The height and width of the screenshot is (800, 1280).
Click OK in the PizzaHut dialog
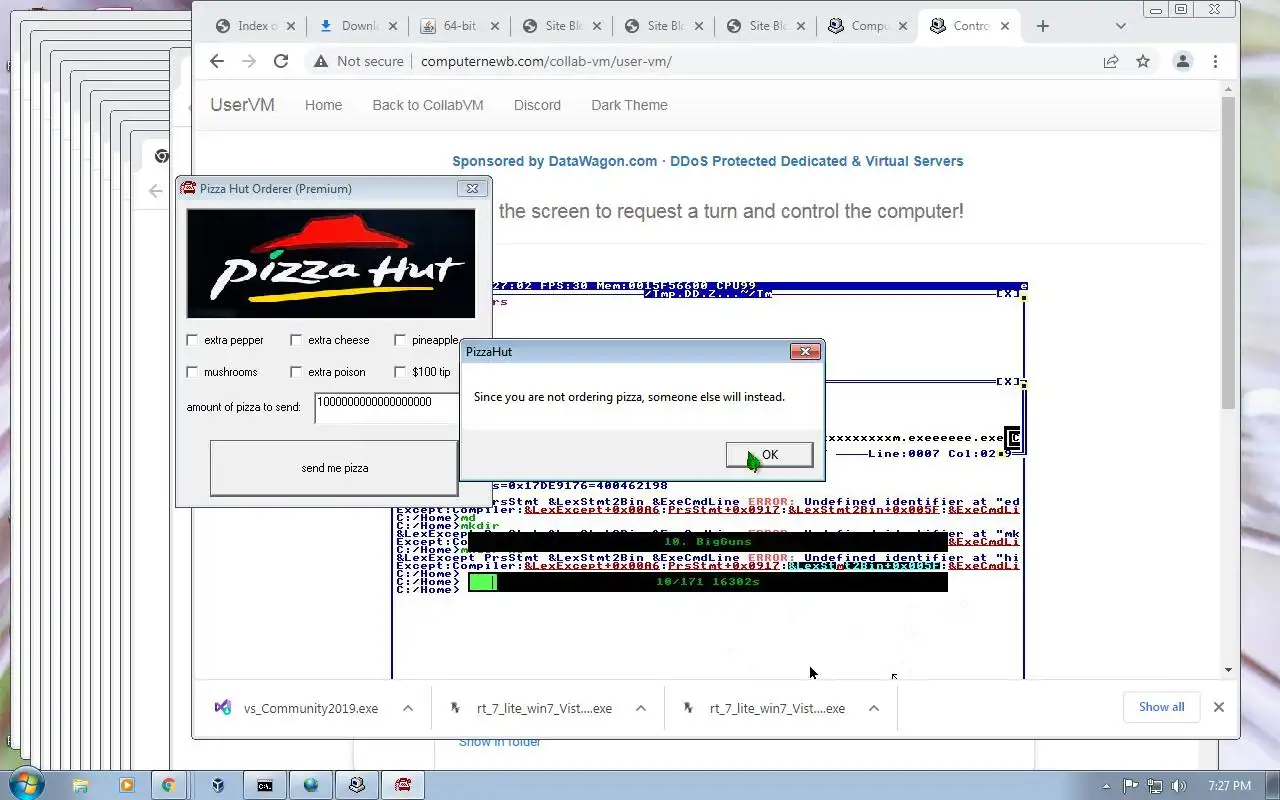769,455
